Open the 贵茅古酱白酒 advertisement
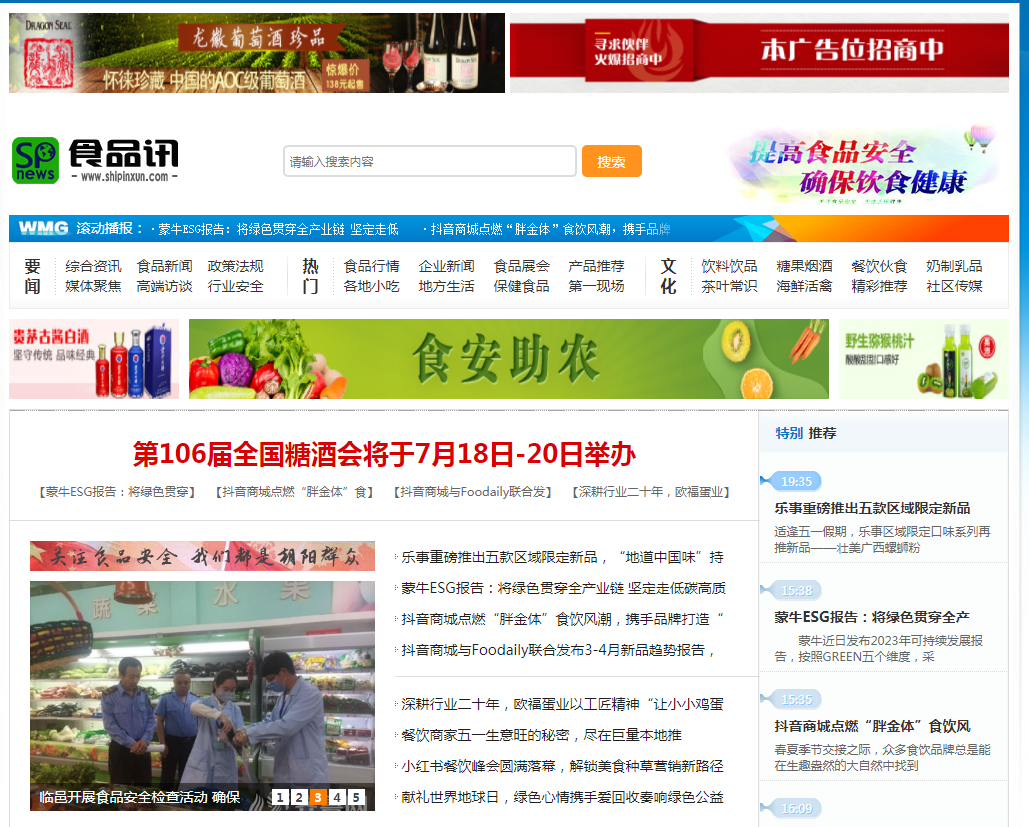Screen dimensions: 1029x827 94,358
